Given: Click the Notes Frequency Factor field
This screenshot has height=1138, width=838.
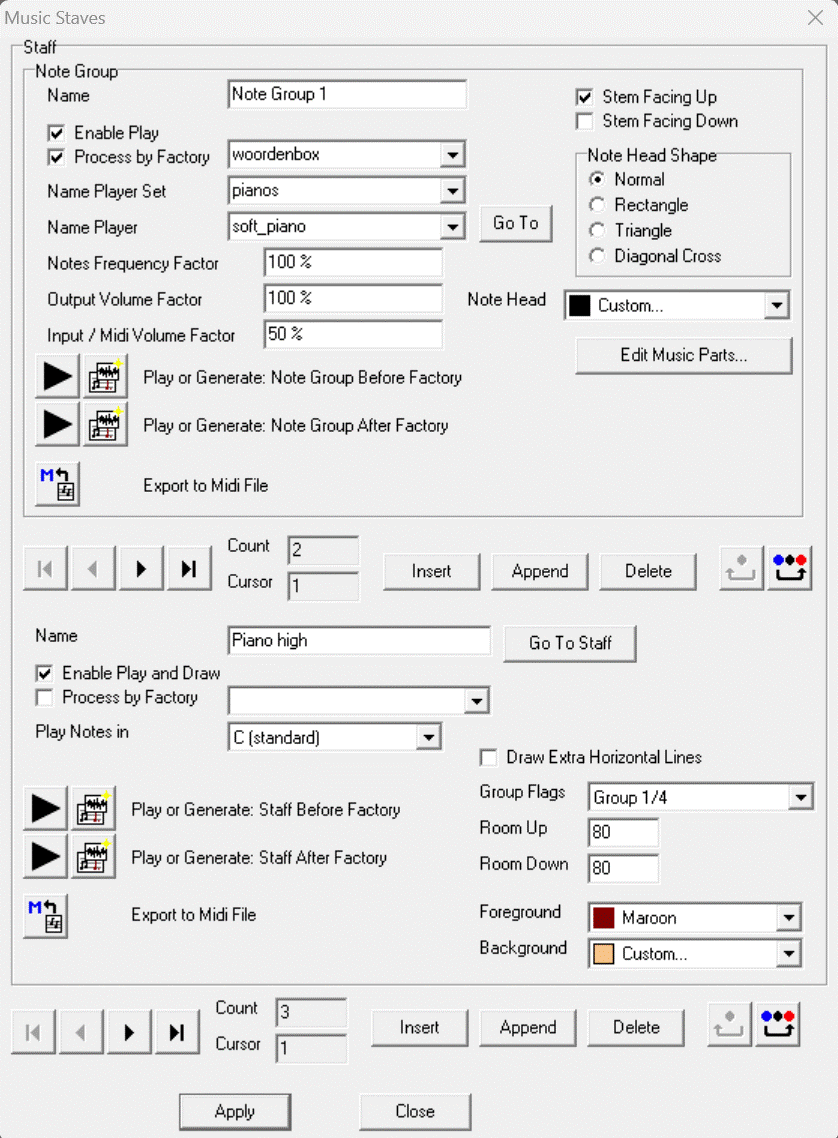Looking at the screenshot, I should tap(353, 263).
